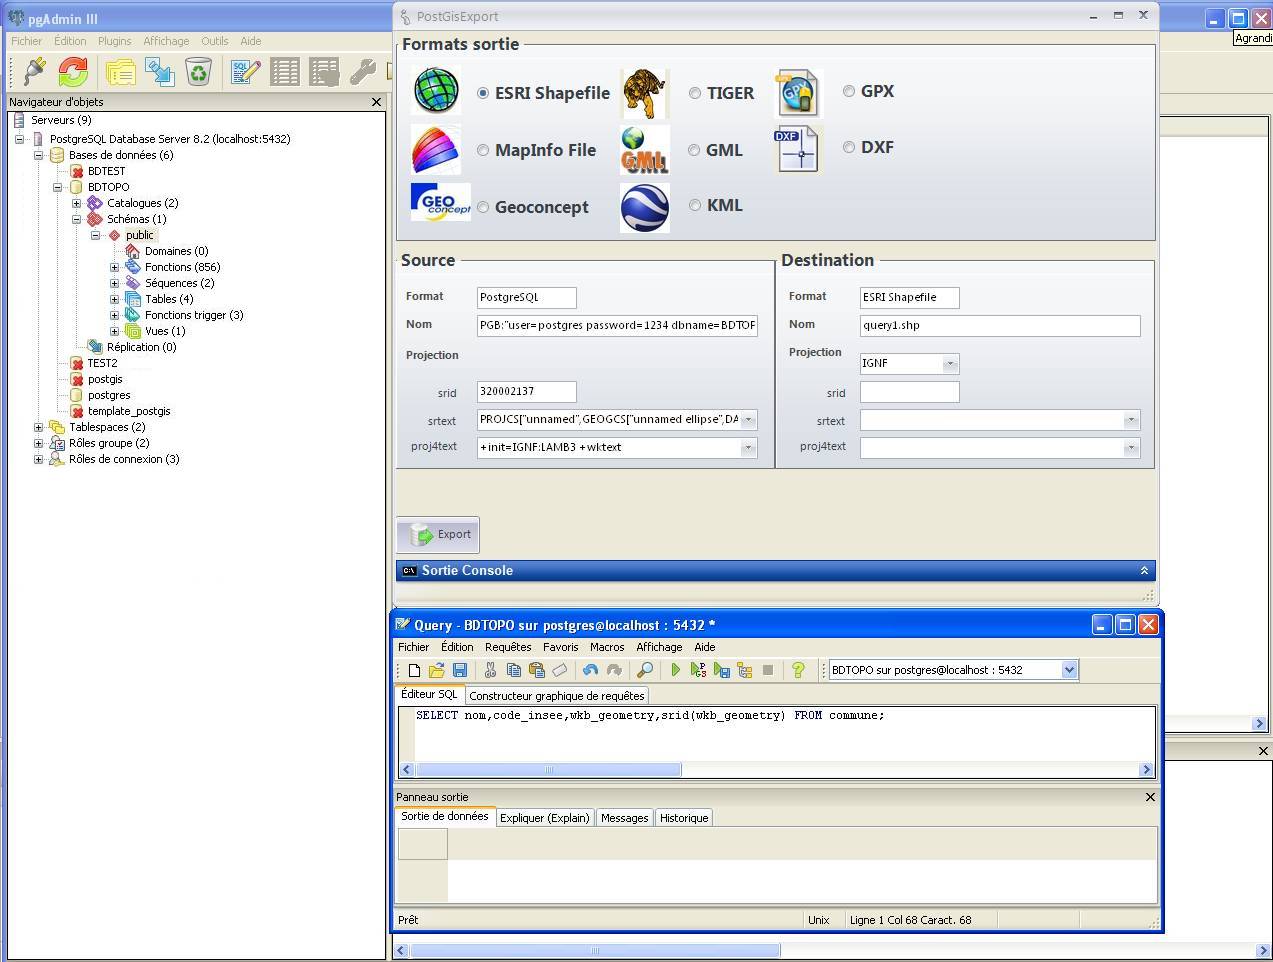
Task: Save the SQL query to file
Action: point(459,670)
